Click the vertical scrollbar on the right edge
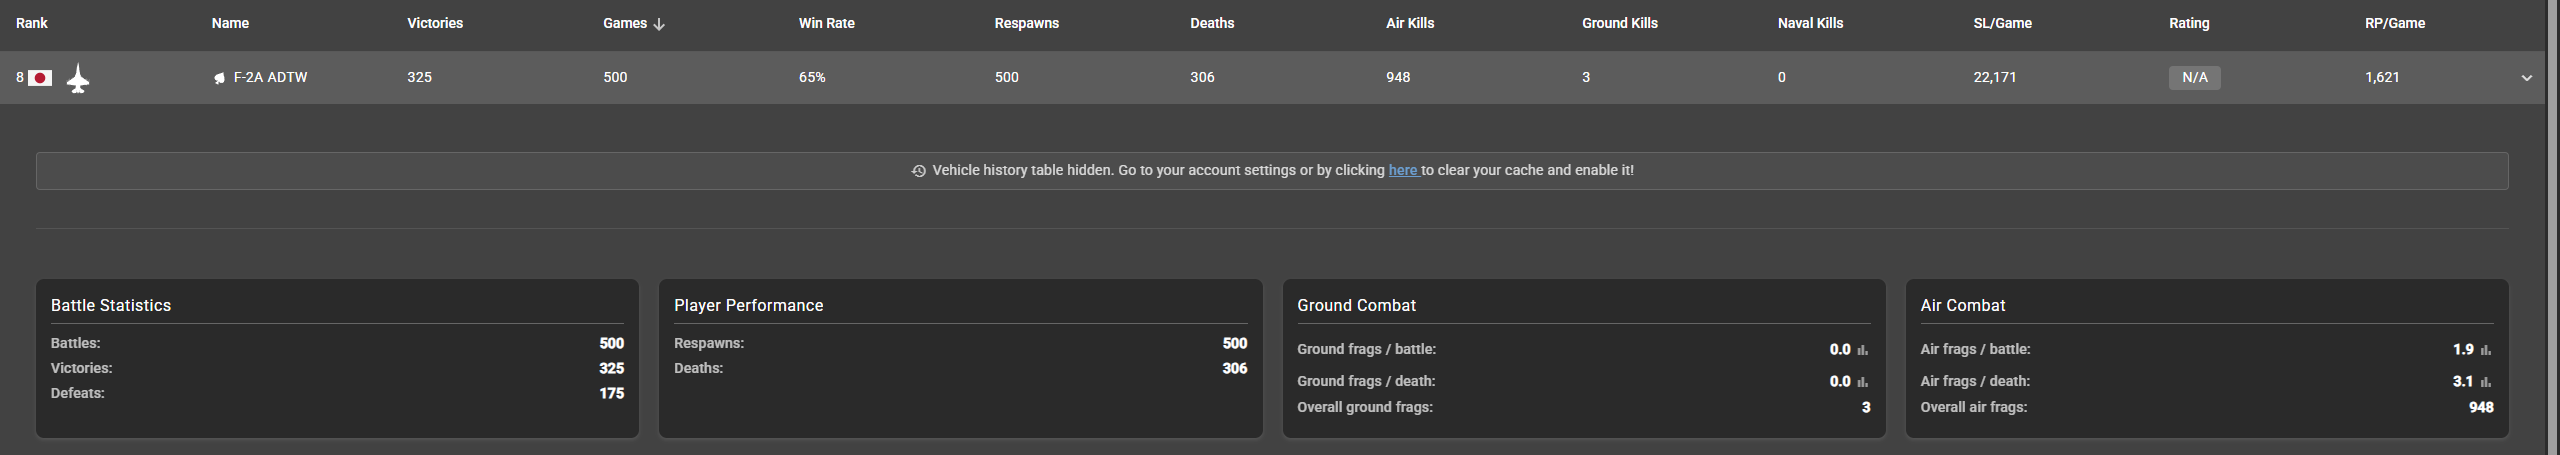 (2552, 227)
